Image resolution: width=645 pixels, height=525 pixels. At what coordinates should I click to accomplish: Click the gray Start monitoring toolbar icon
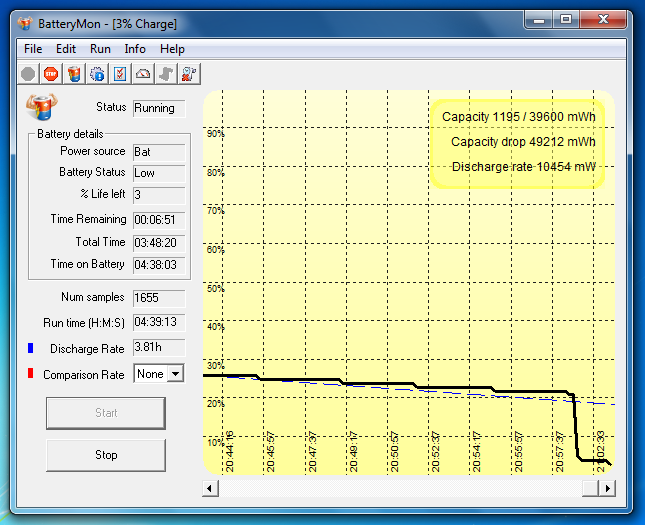coord(28,74)
